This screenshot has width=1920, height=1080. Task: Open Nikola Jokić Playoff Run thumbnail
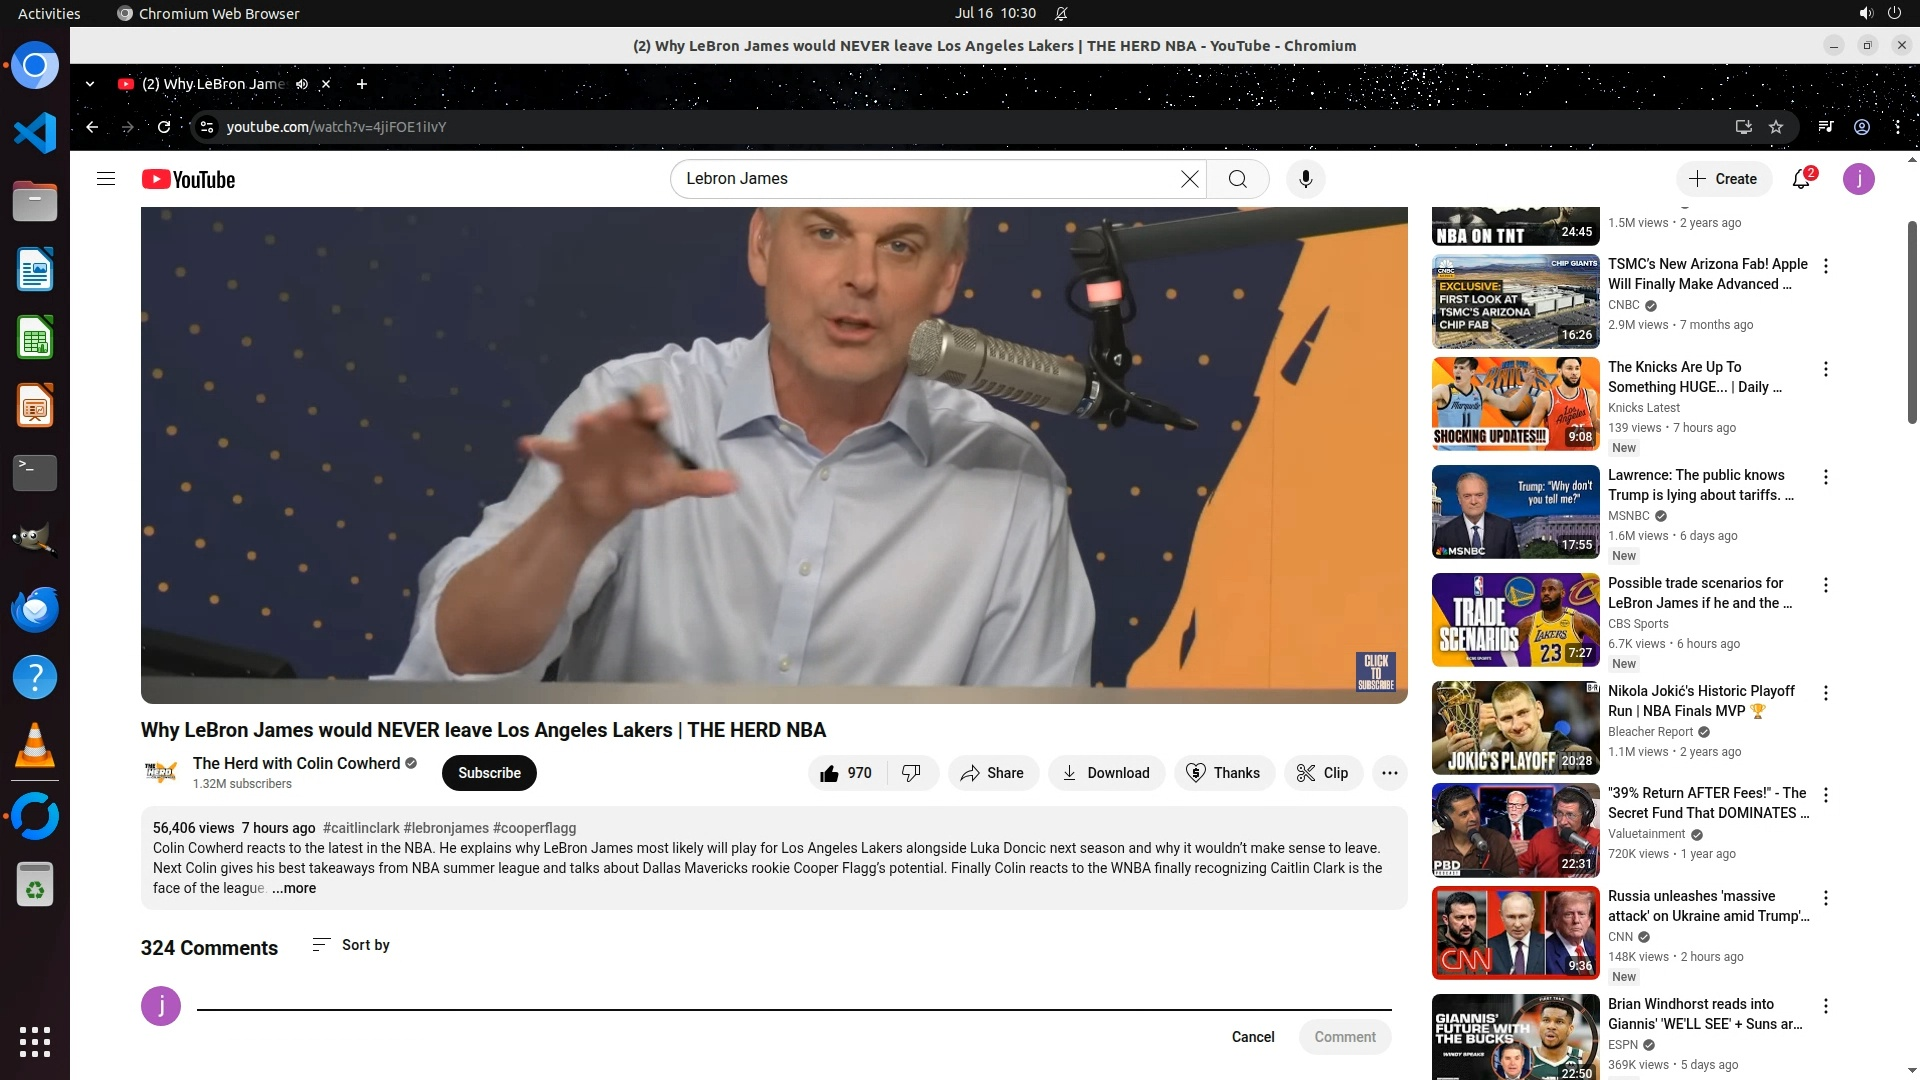tap(1515, 727)
